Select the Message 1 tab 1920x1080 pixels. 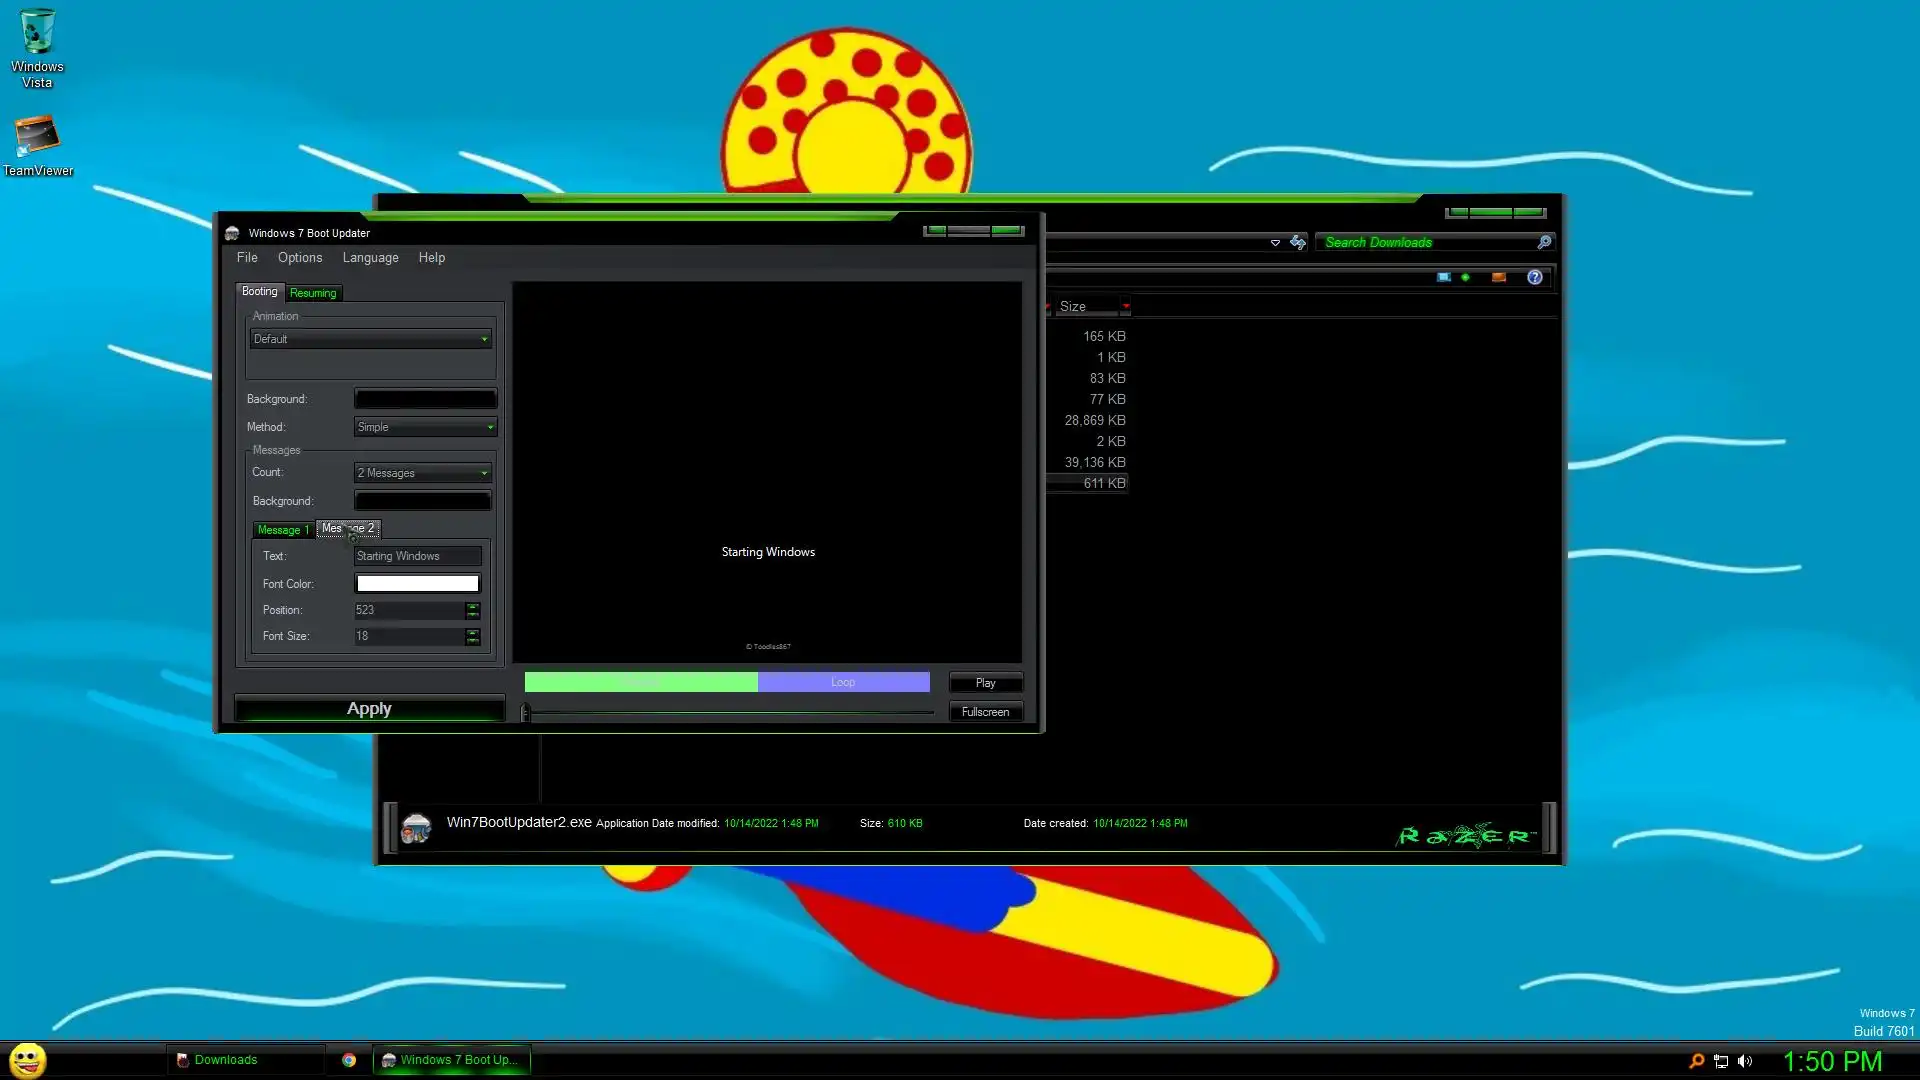coord(283,530)
